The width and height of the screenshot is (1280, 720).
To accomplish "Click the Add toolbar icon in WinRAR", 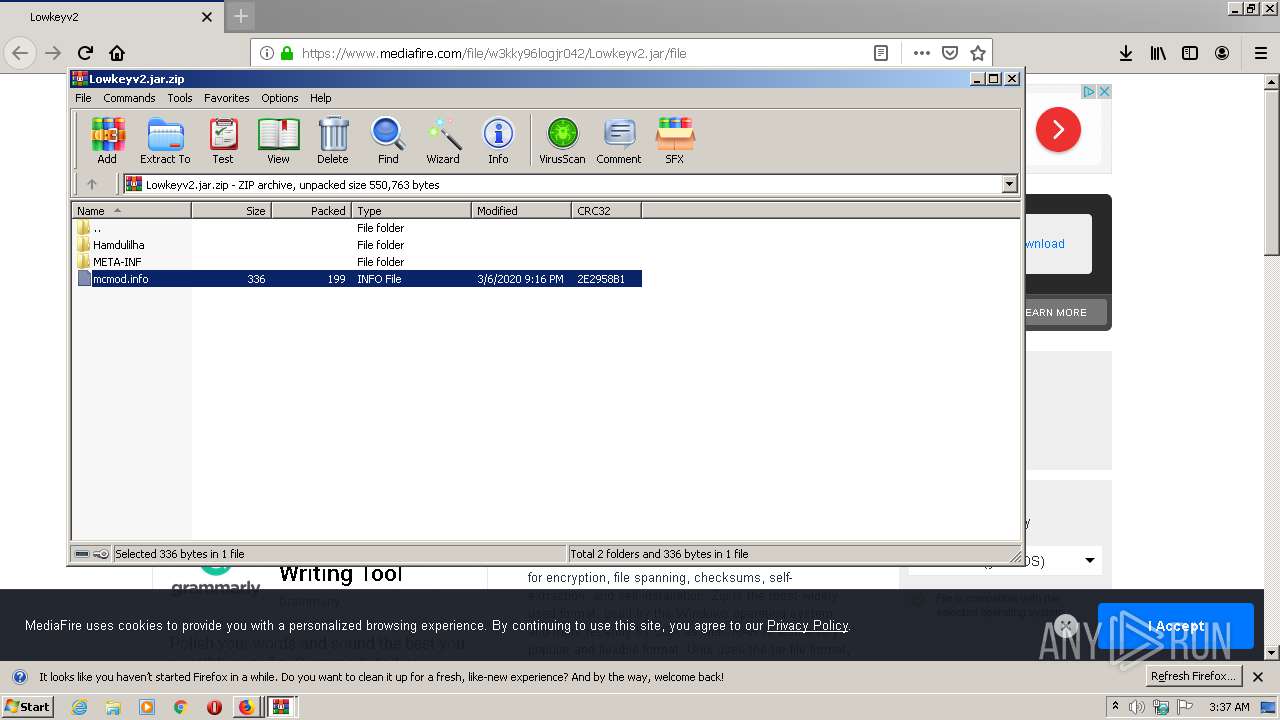I will pos(107,140).
